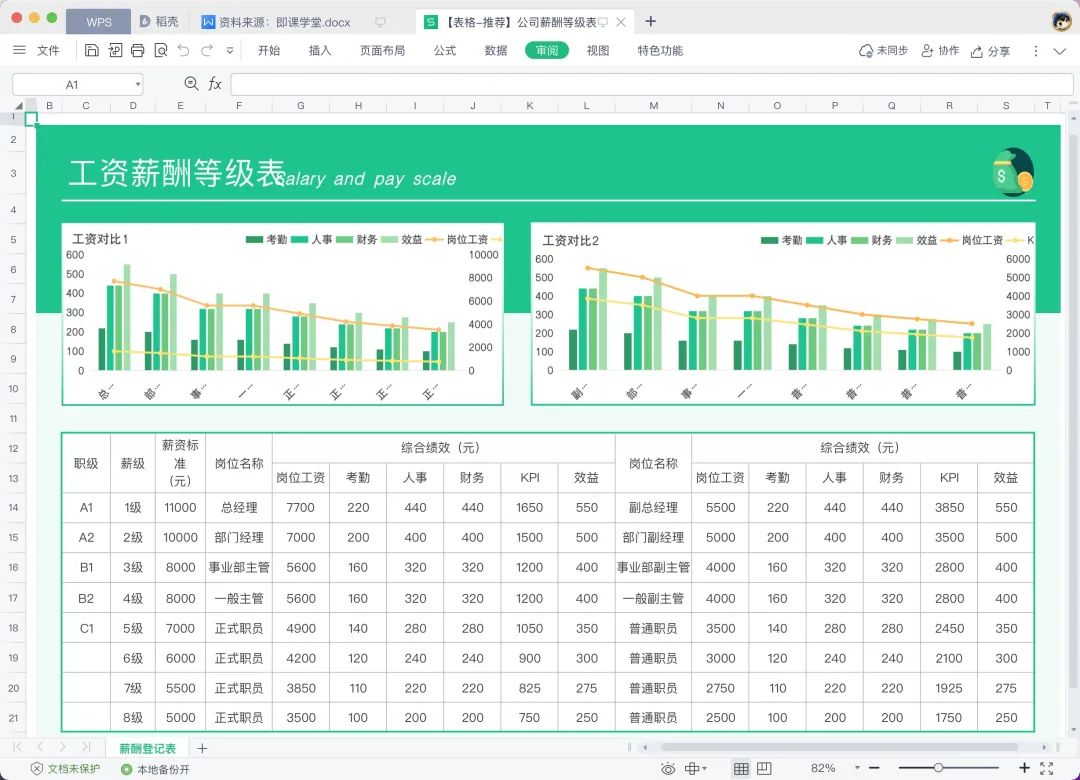Toggle eye protection mode icon
This screenshot has height=780, width=1080.
(667, 768)
